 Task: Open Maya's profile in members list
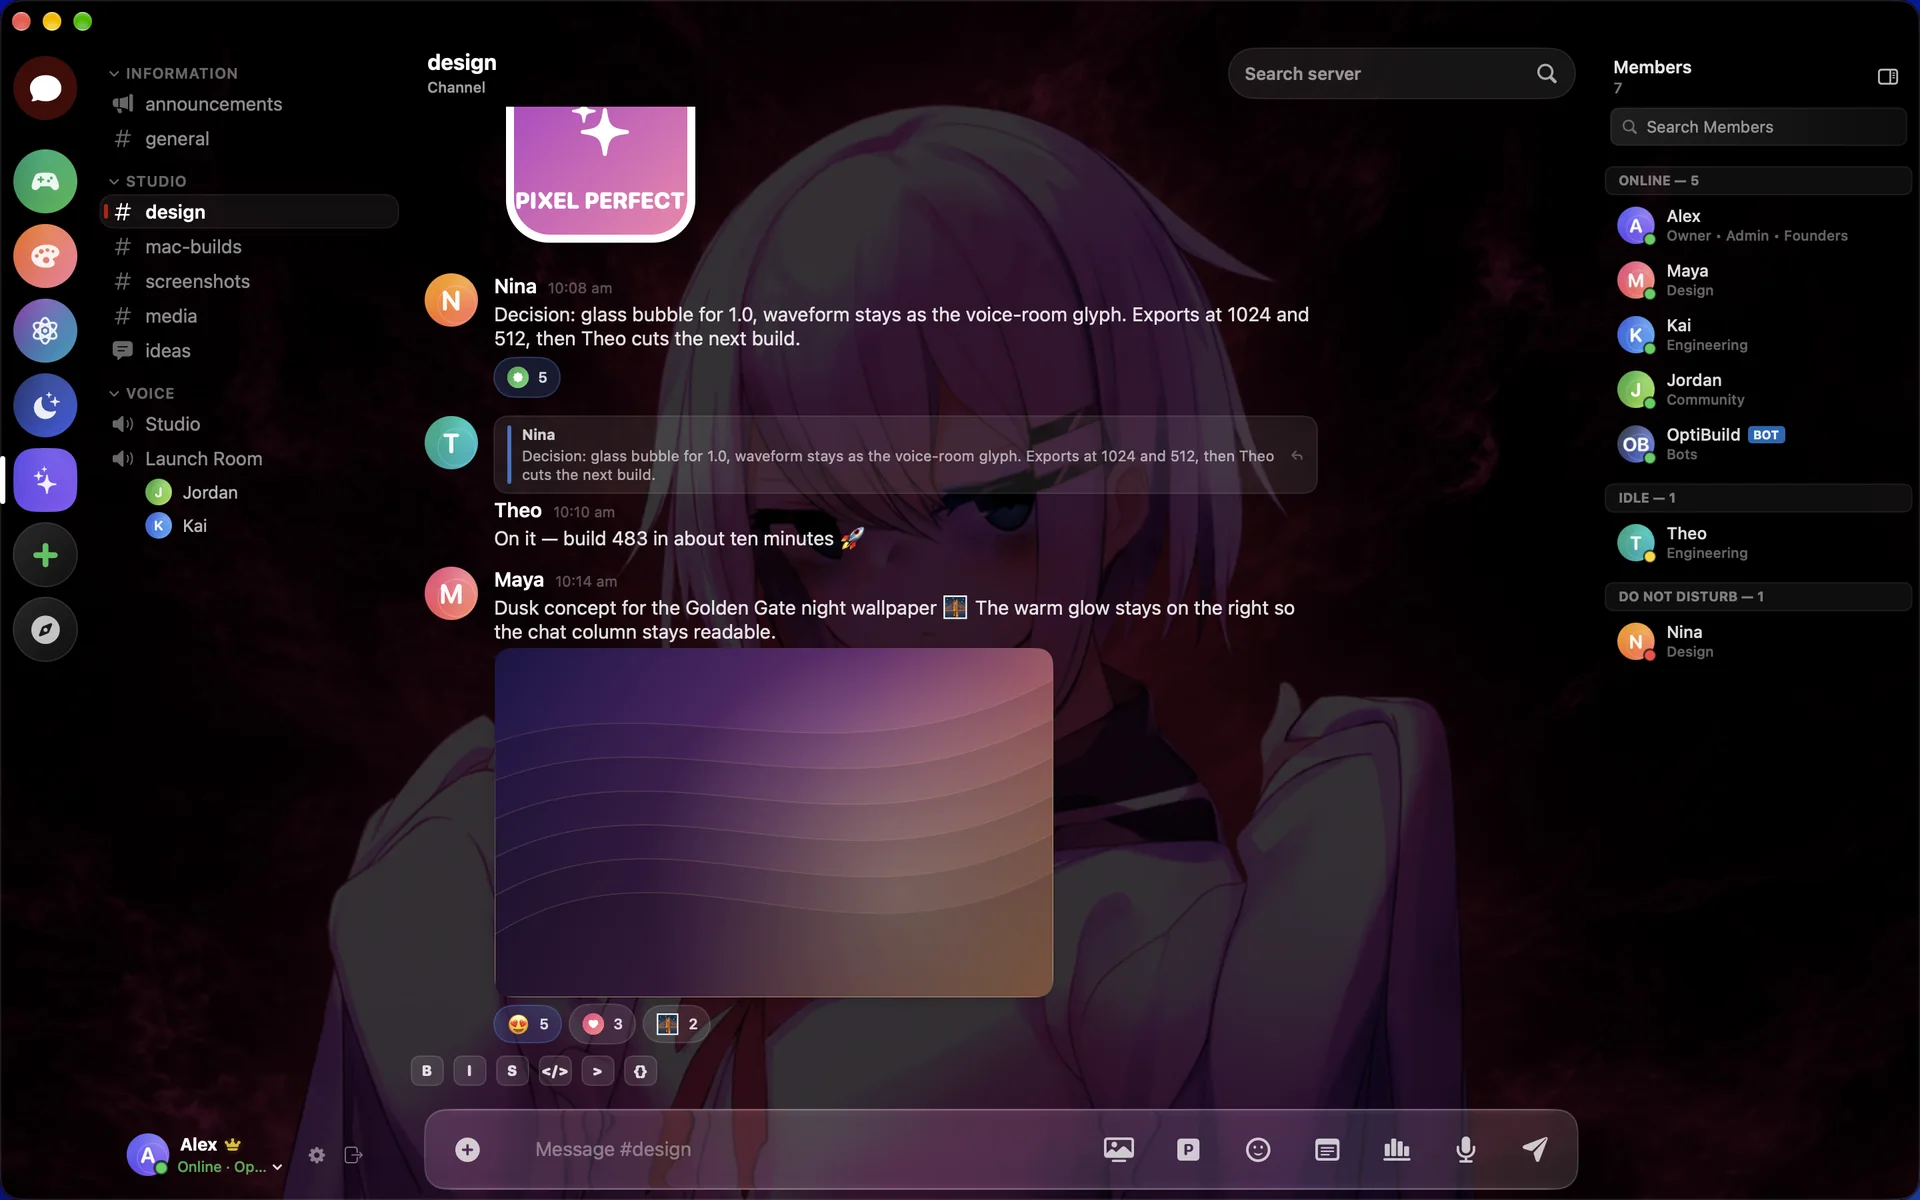(1758, 280)
